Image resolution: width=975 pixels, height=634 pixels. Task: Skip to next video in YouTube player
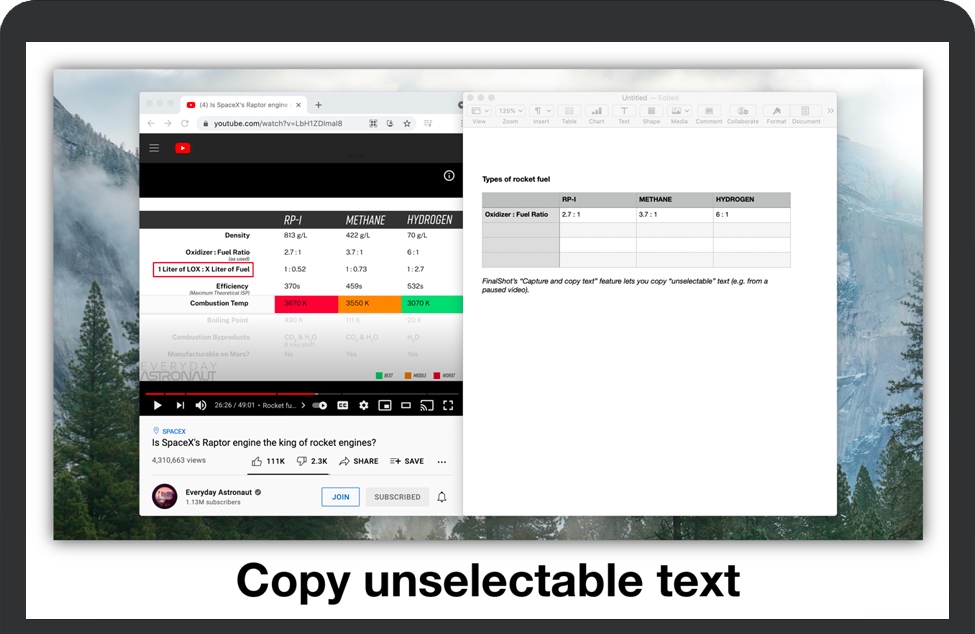(x=180, y=405)
